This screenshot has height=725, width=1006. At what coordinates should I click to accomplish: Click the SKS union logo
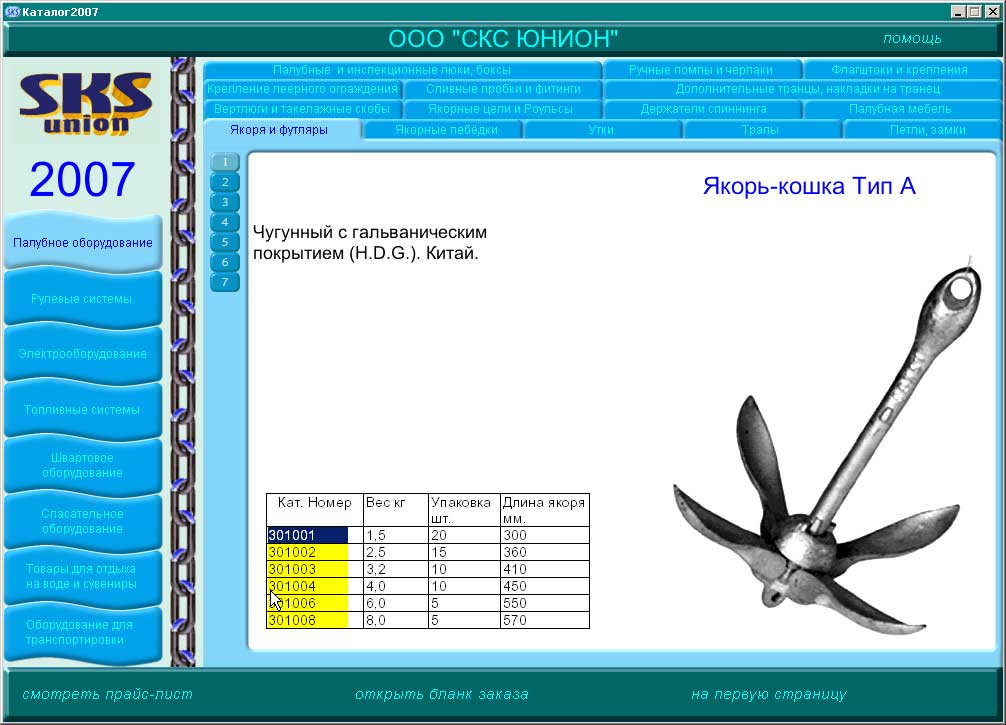85,105
